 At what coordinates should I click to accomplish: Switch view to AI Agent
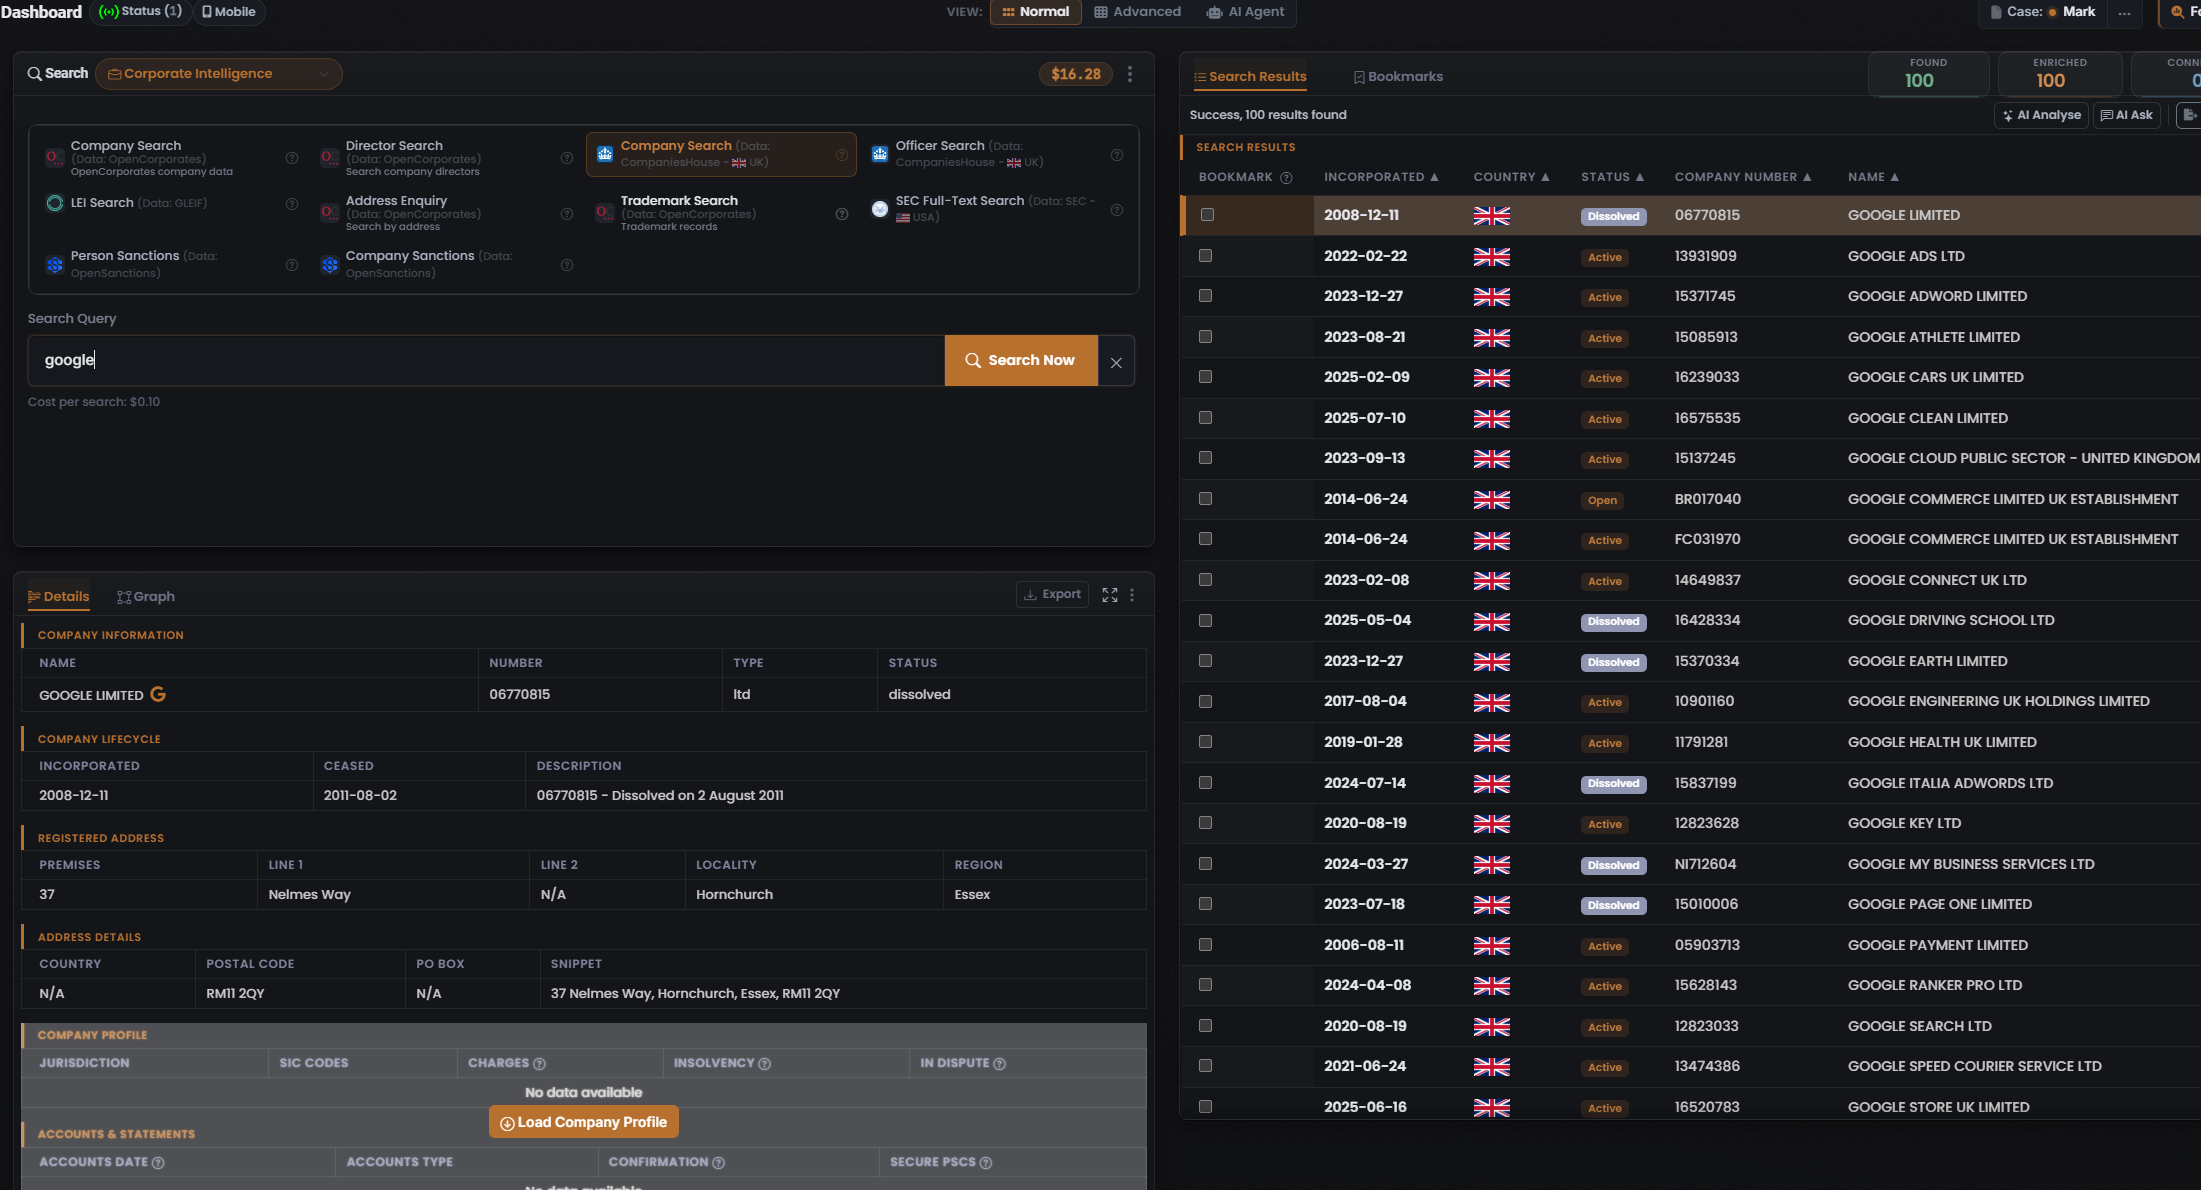click(1245, 12)
